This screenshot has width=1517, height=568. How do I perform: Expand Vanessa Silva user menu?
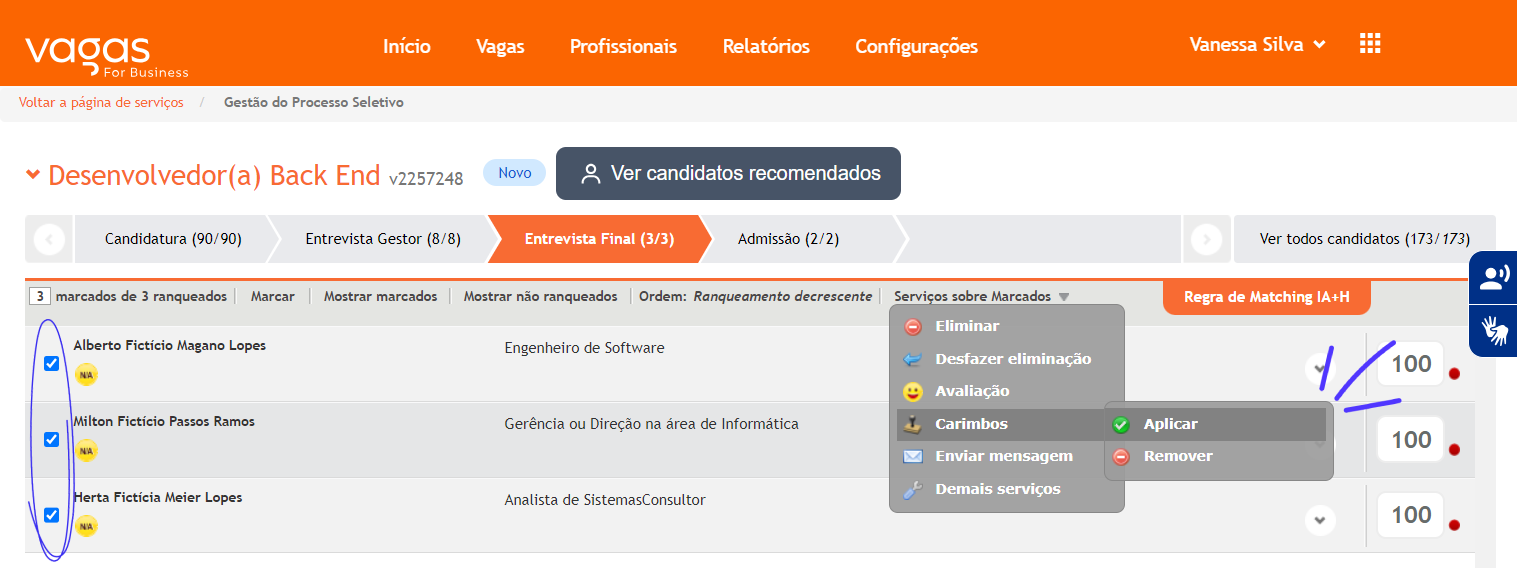click(1257, 45)
